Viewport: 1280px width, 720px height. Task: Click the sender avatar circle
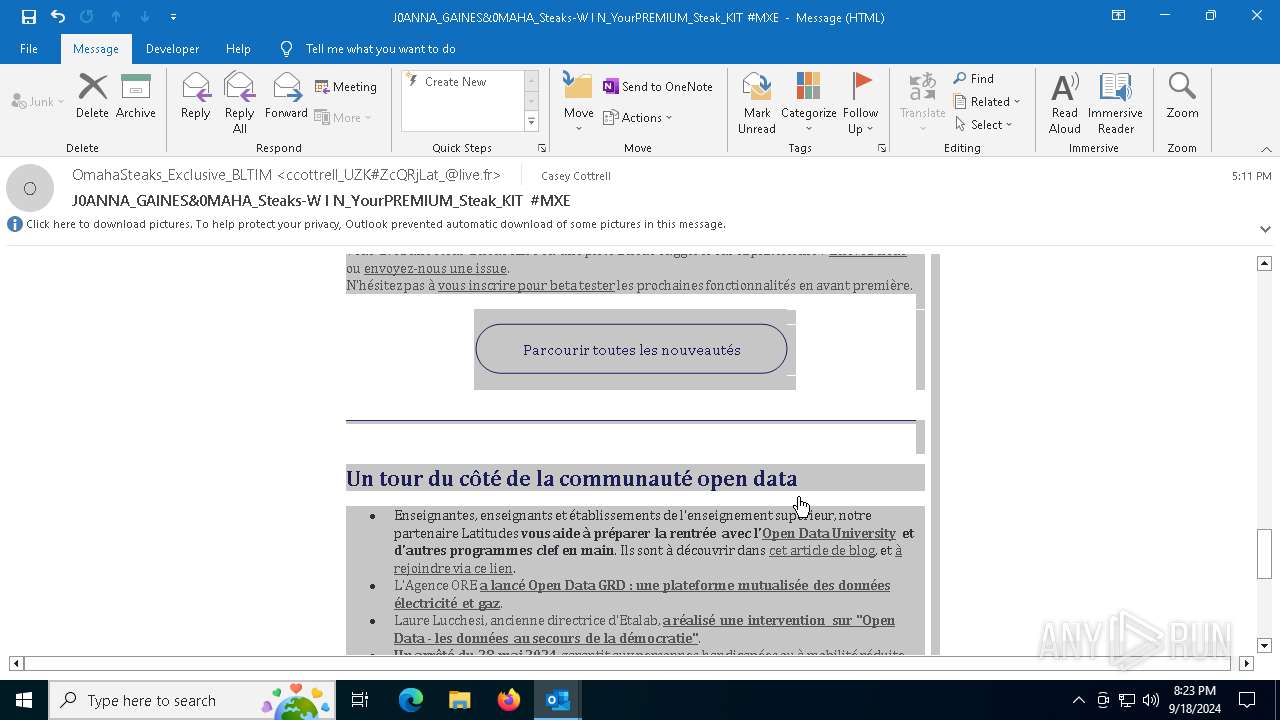click(30, 188)
